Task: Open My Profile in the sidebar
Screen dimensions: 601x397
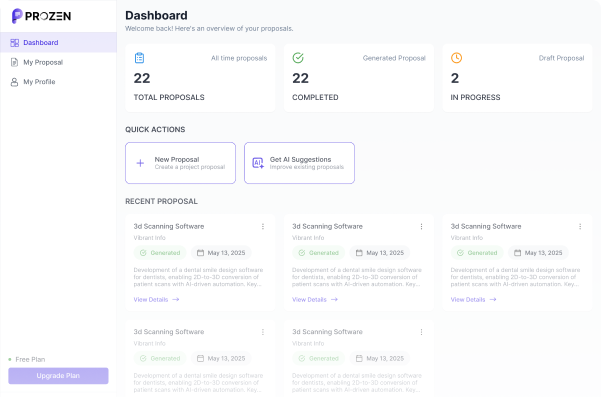Action: point(58,82)
